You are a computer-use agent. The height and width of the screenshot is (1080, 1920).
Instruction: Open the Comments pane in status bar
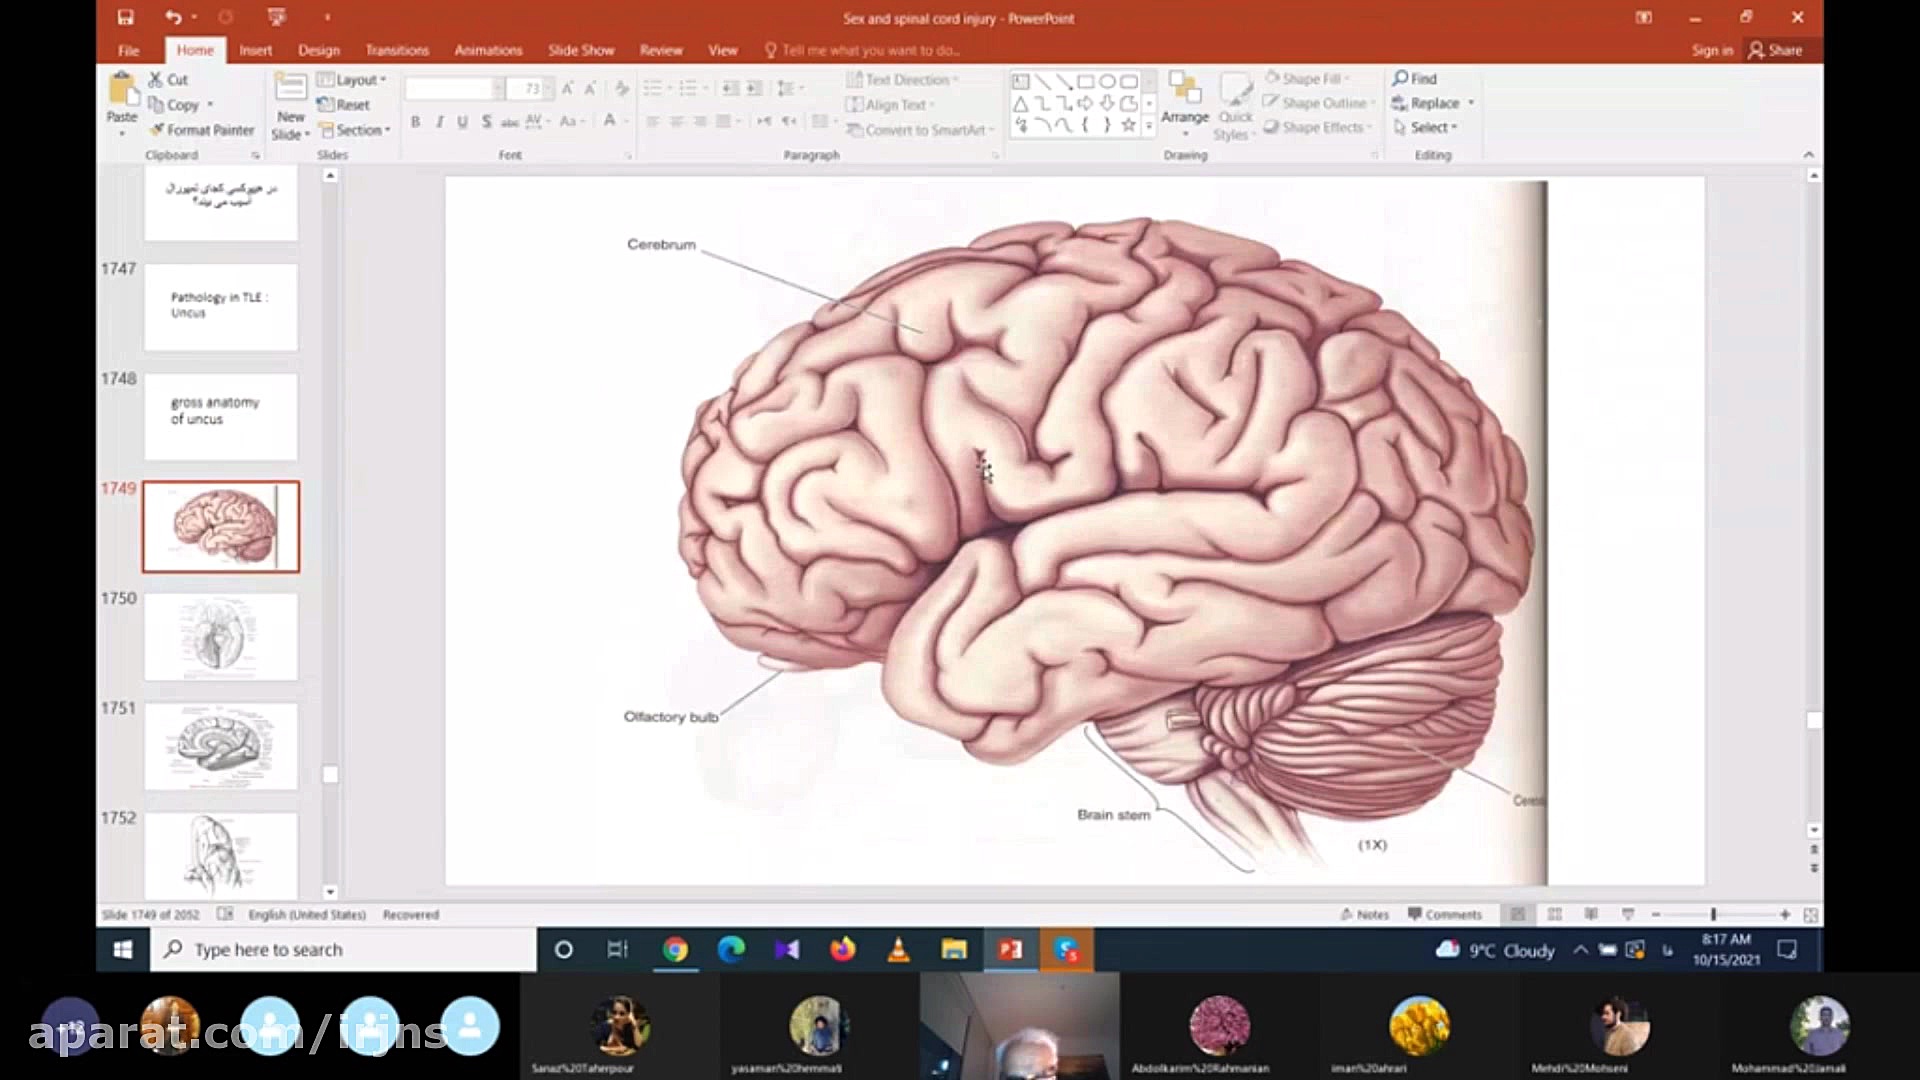[1444, 914]
